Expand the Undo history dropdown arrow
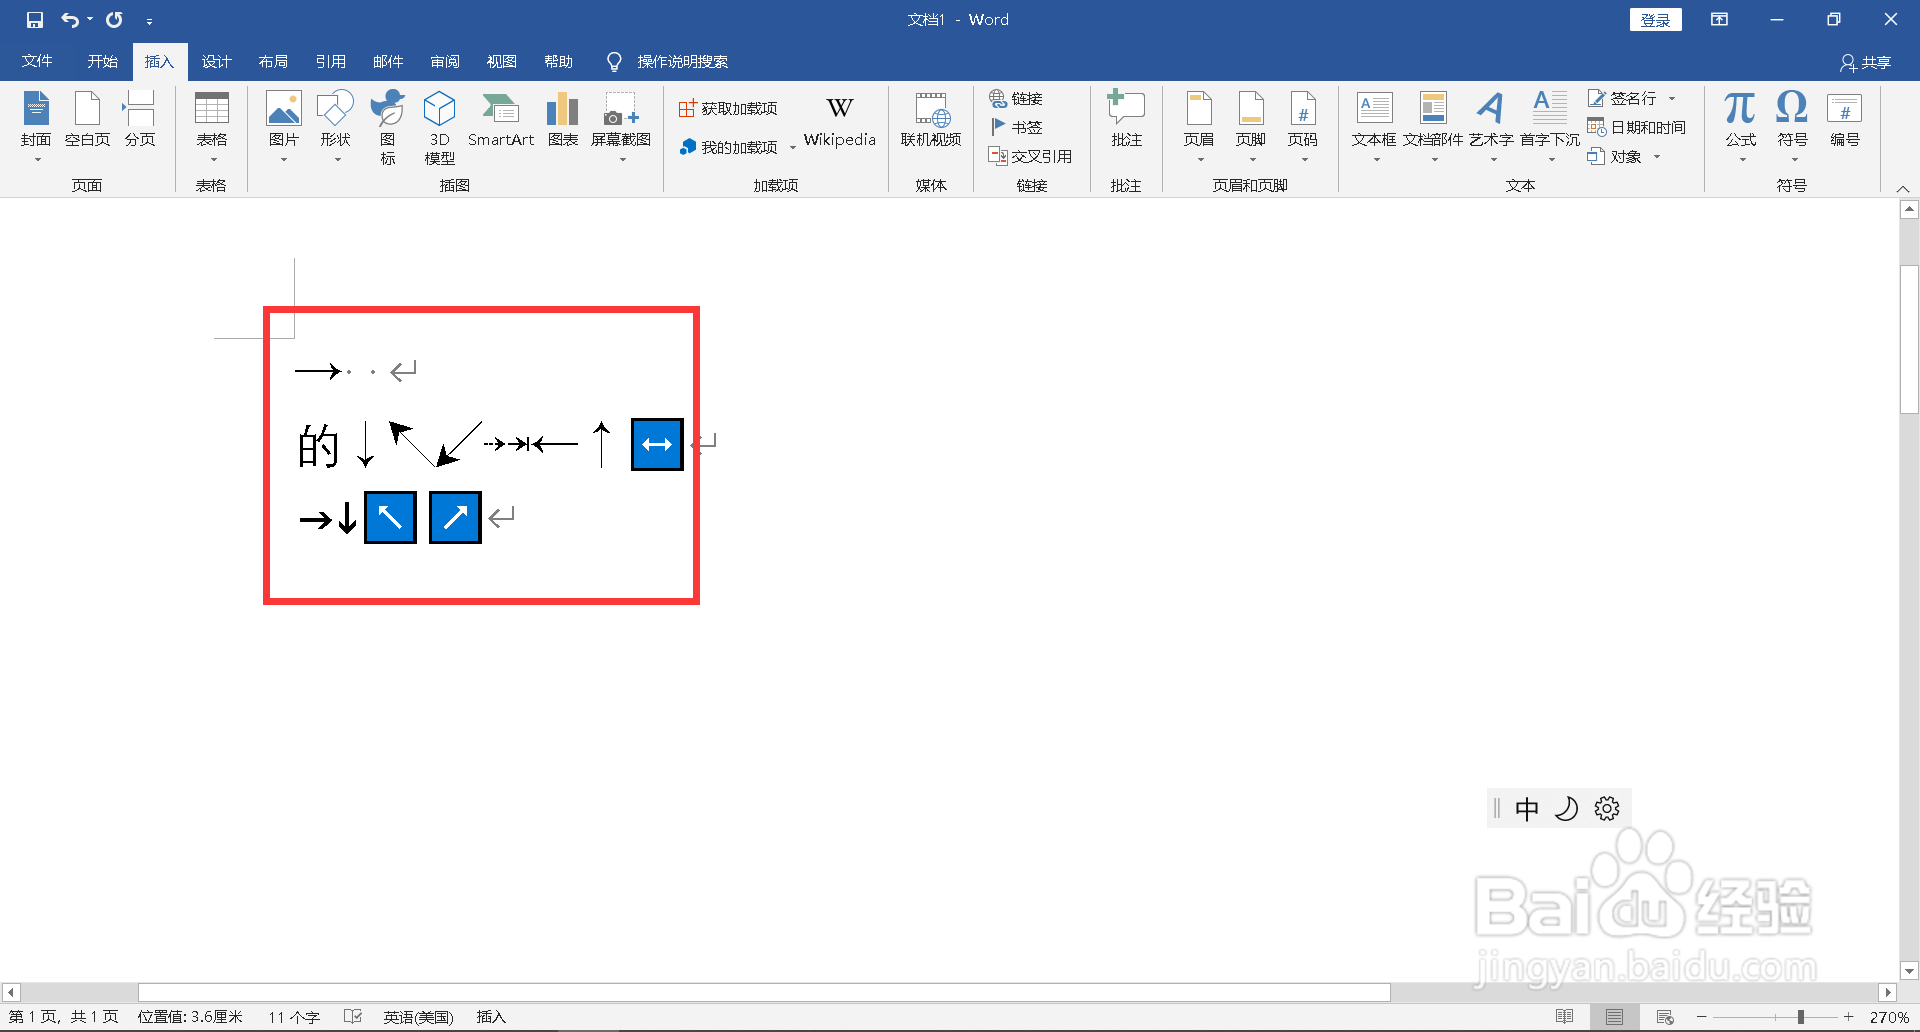The height and width of the screenshot is (1032, 1920). [x=90, y=20]
